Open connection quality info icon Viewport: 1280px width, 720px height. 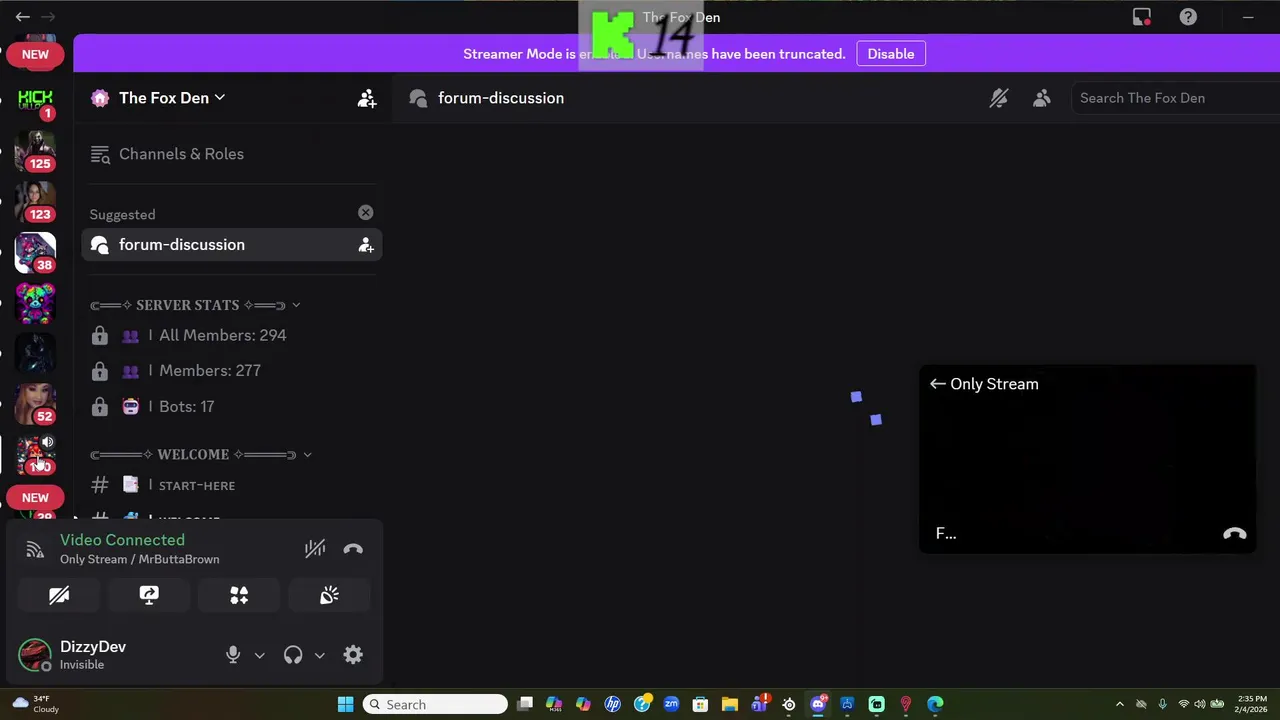point(35,549)
